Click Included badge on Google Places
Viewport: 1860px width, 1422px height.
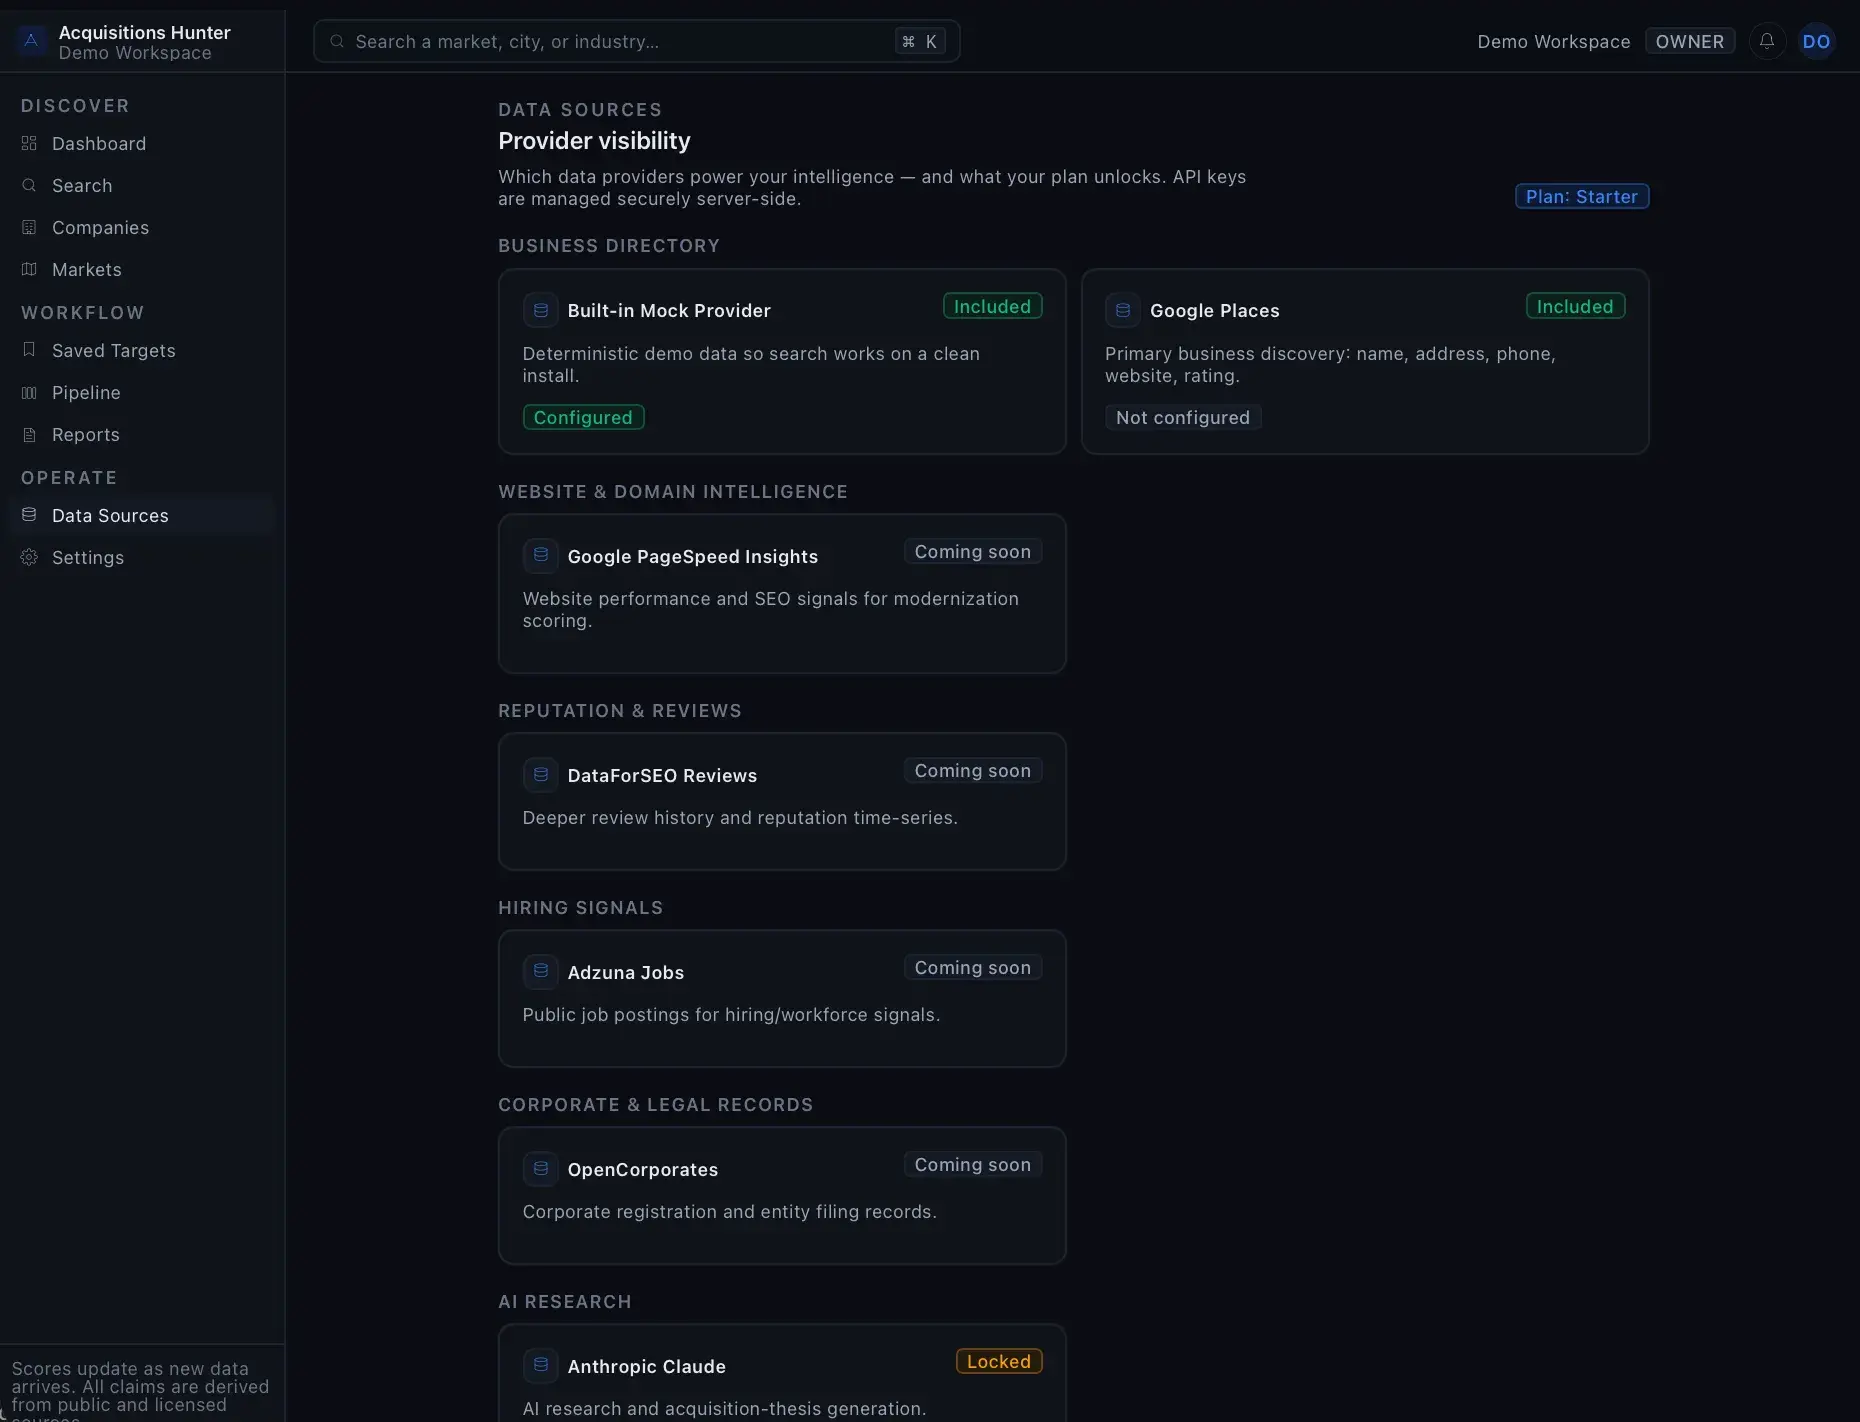pyautogui.click(x=1575, y=306)
